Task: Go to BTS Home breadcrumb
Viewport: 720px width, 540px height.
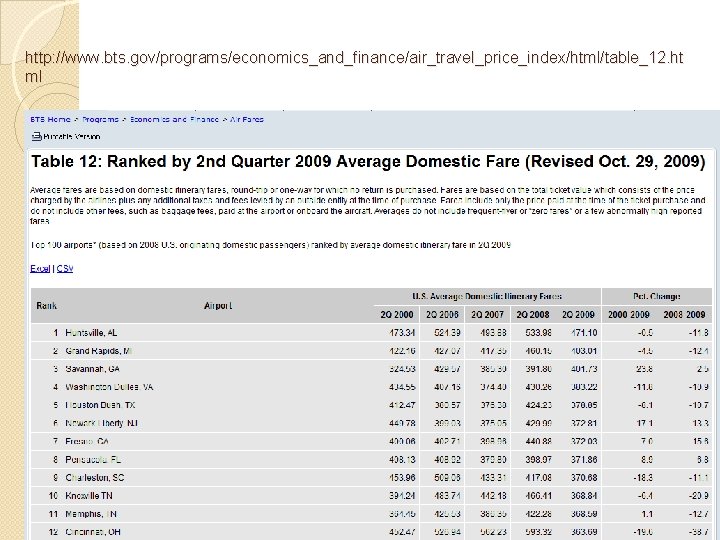Action: point(50,119)
